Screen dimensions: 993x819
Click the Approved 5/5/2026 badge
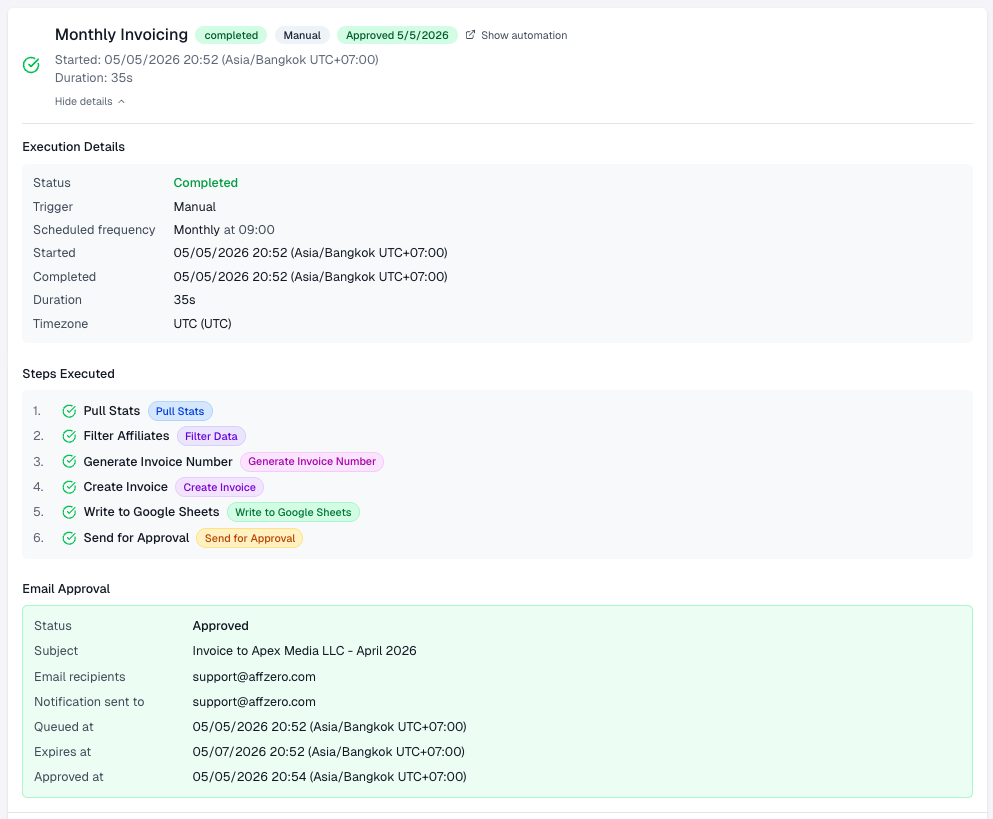coord(397,35)
